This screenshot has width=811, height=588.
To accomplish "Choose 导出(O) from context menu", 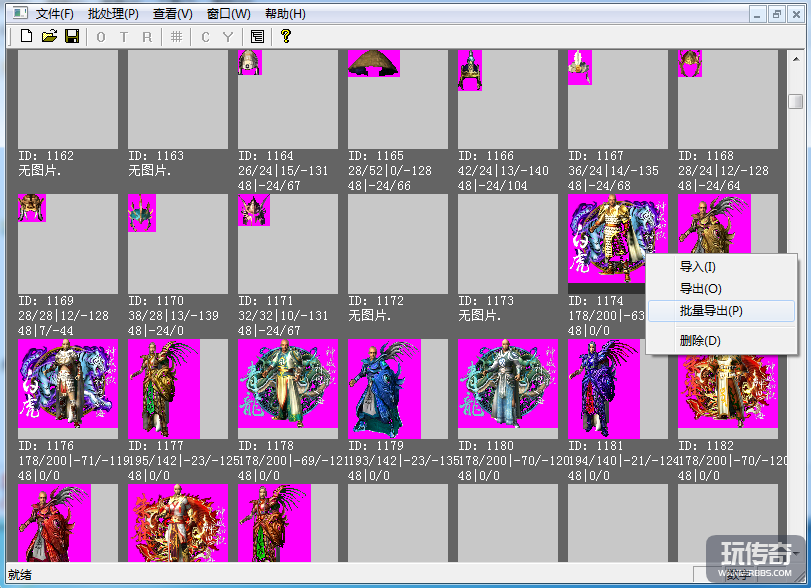I will (721, 289).
